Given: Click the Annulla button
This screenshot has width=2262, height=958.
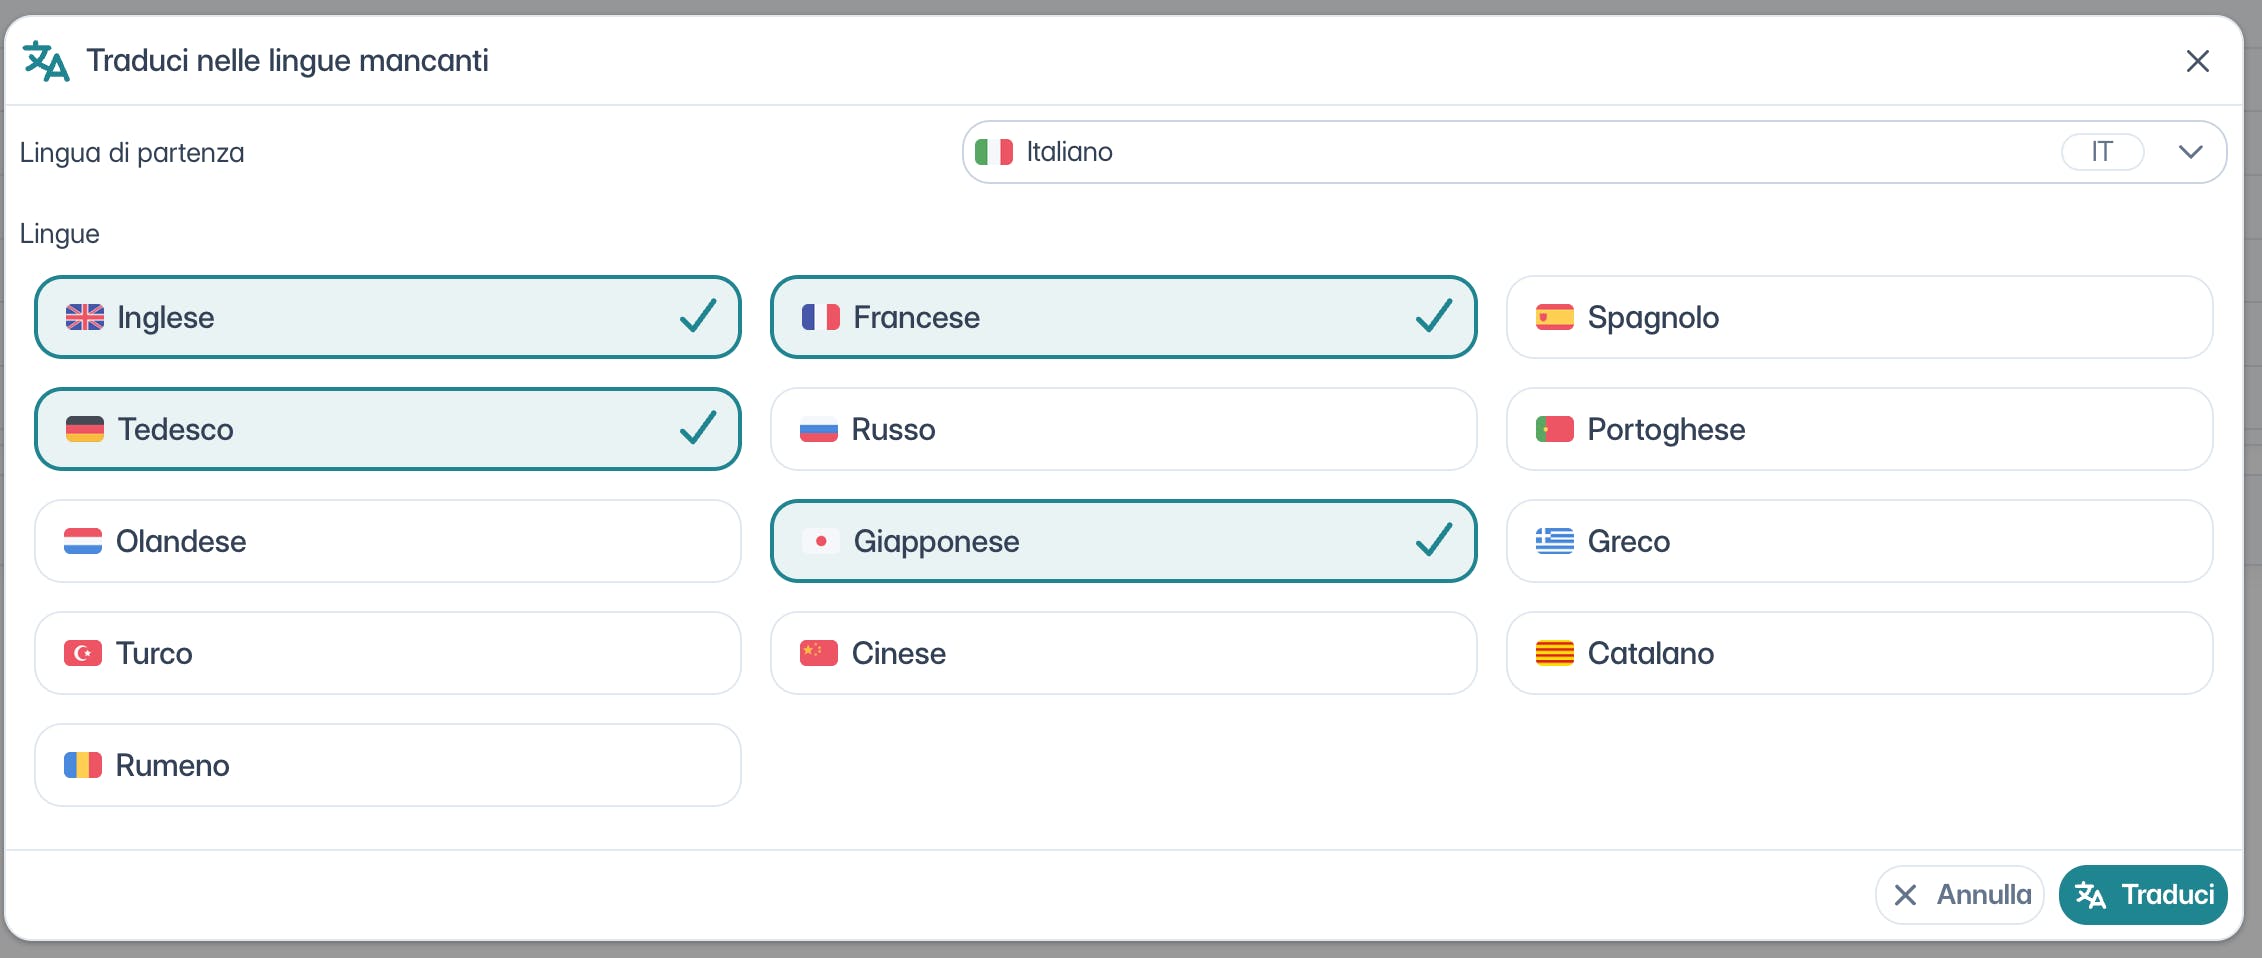Looking at the screenshot, I should coord(1959,894).
